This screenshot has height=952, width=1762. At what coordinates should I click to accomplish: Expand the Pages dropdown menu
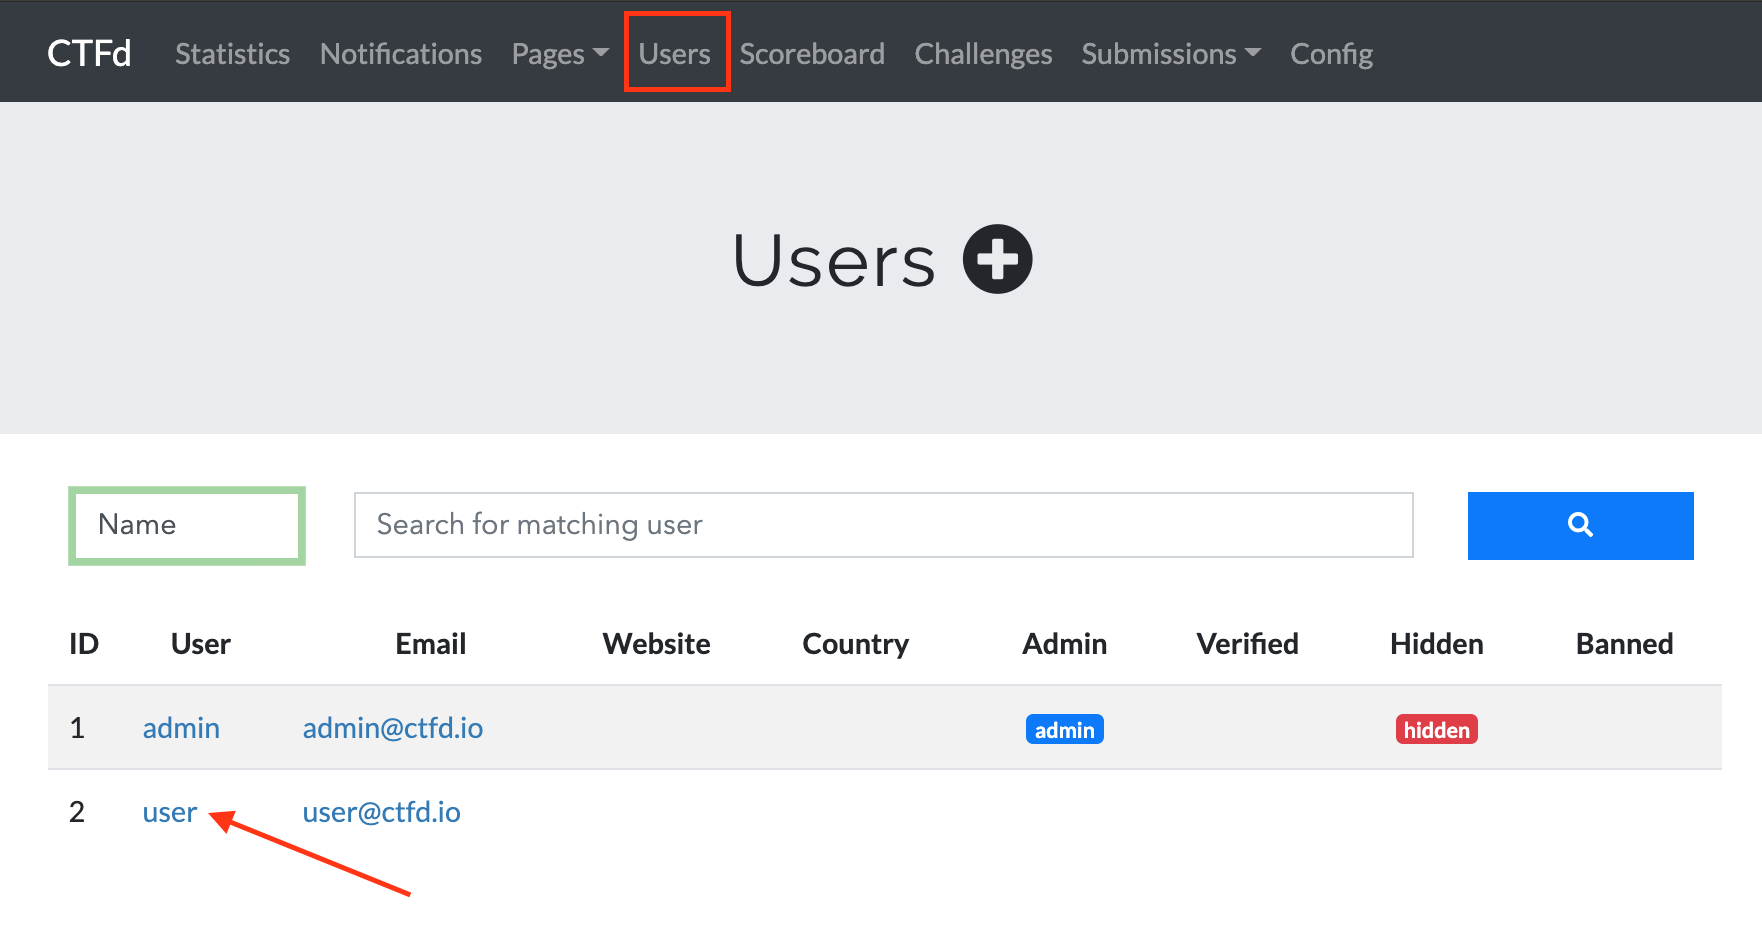559,54
